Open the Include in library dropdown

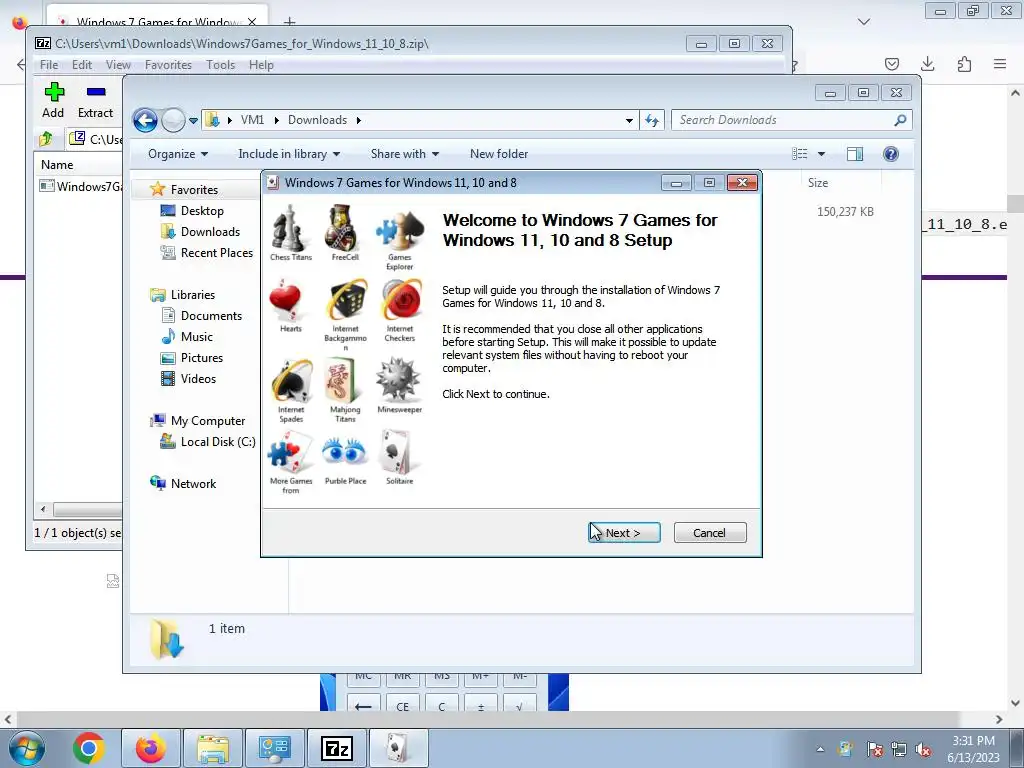click(x=289, y=154)
